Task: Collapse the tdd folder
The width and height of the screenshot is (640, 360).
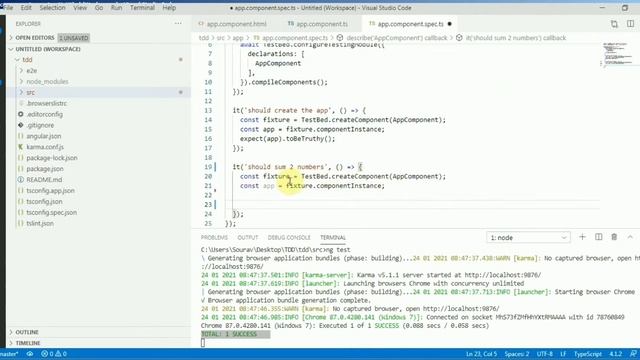Action: click(27, 60)
